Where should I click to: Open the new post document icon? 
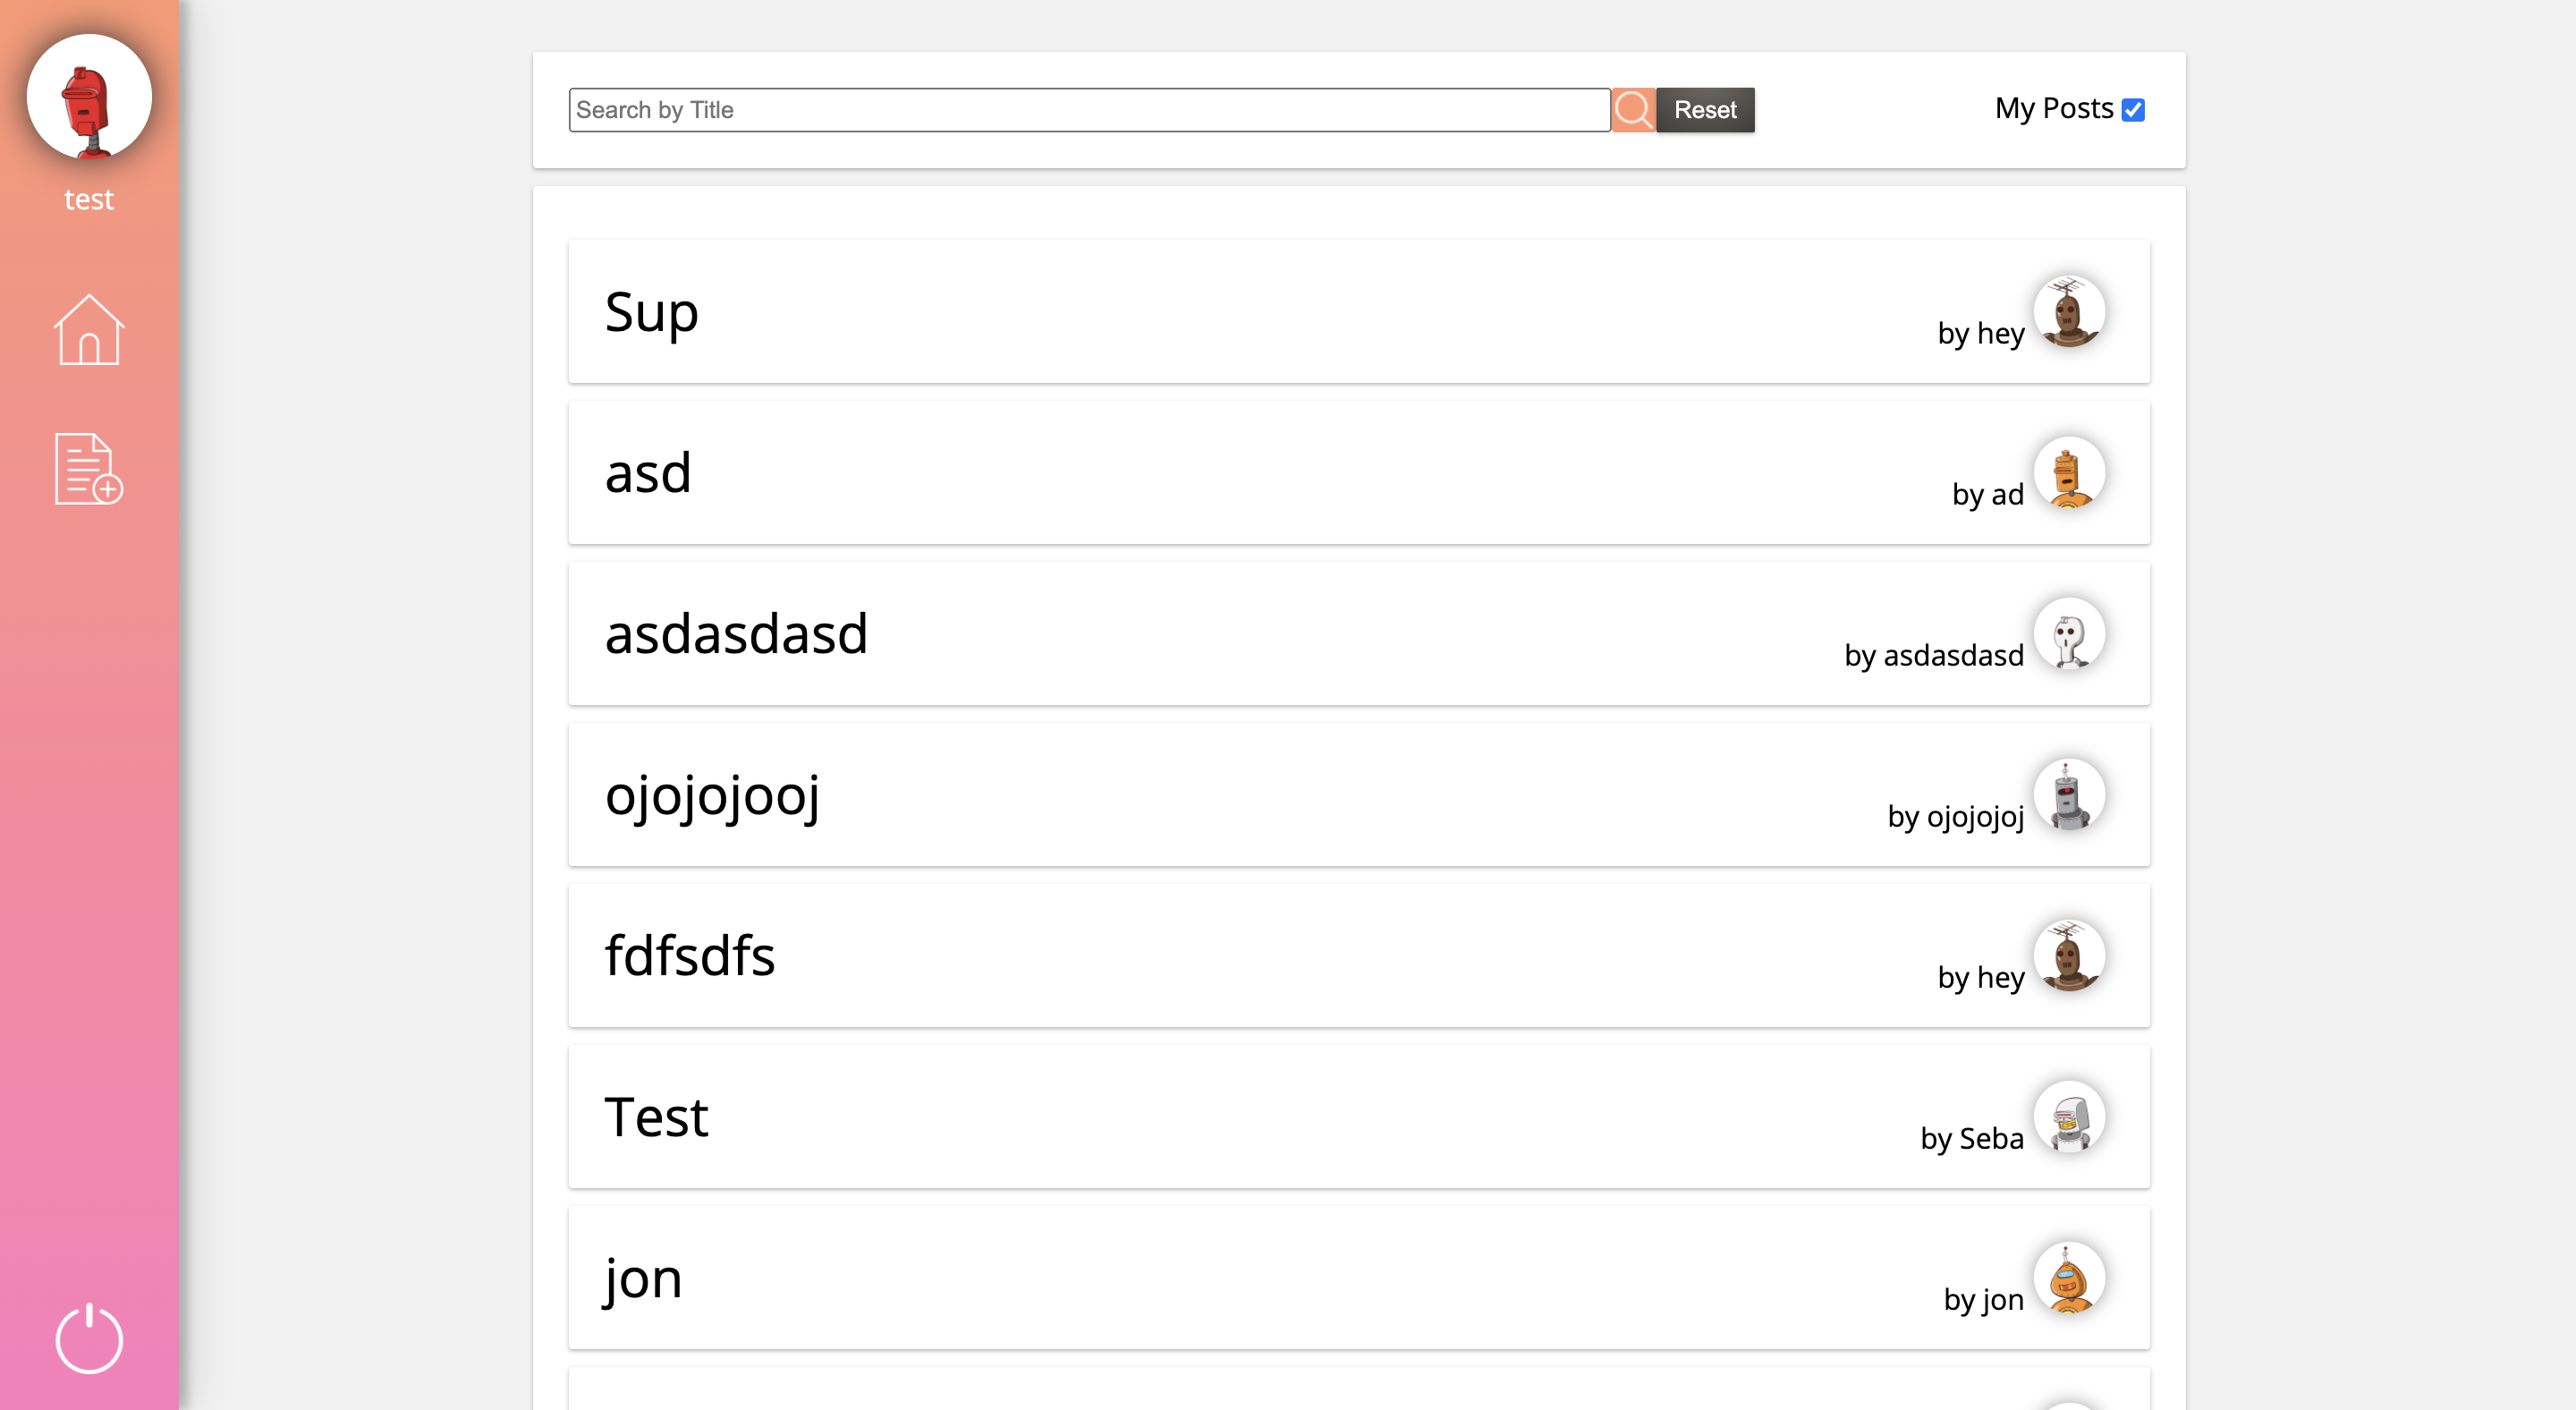pos(88,468)
